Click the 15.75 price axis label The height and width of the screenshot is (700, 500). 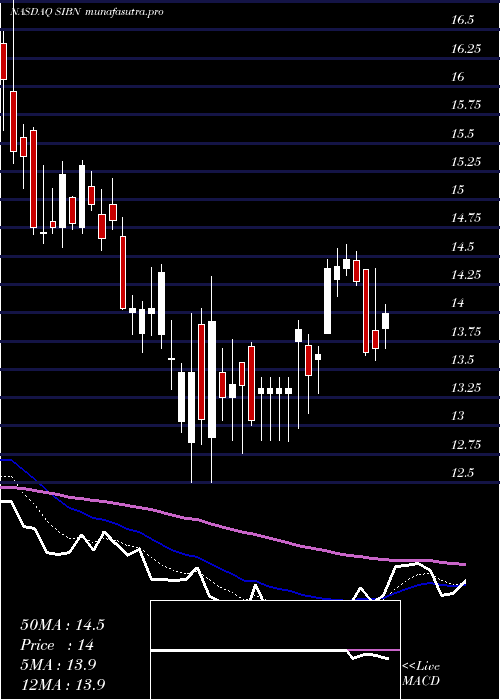point(466,105)
